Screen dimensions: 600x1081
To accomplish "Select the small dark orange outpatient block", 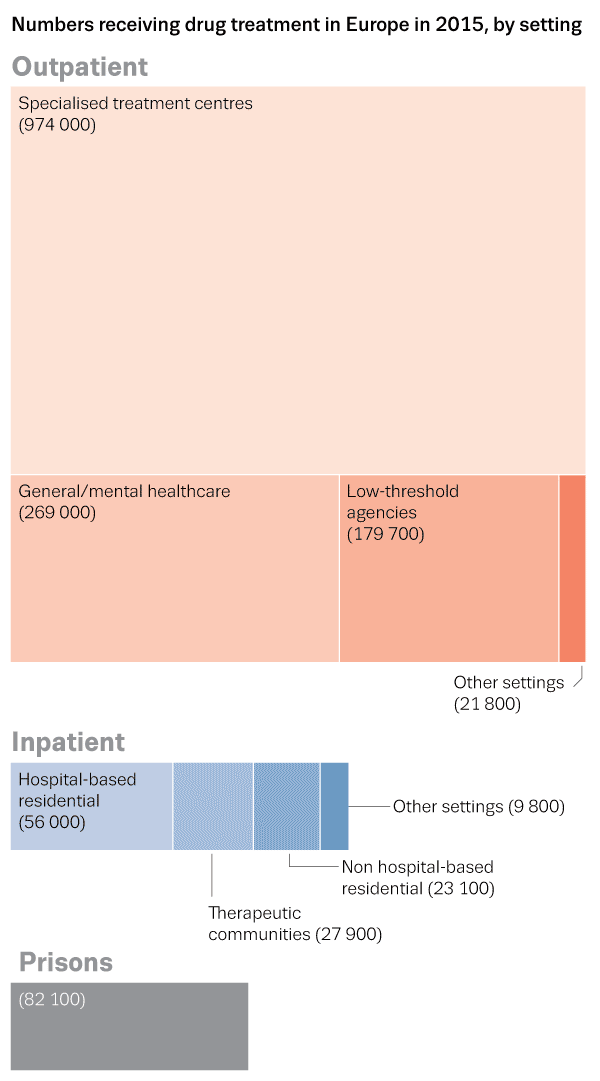I will tap(572, 568).
